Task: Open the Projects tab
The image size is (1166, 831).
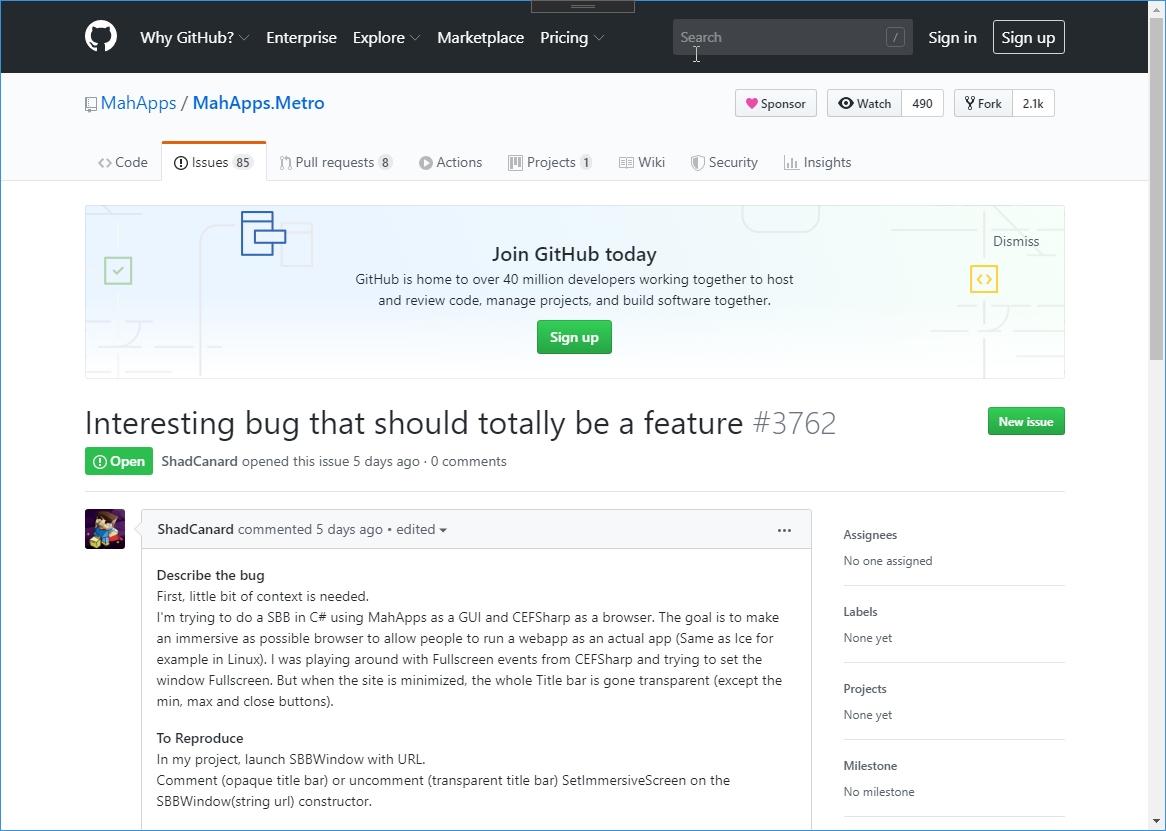Action: pyautogui.click(x=550, y=162)
